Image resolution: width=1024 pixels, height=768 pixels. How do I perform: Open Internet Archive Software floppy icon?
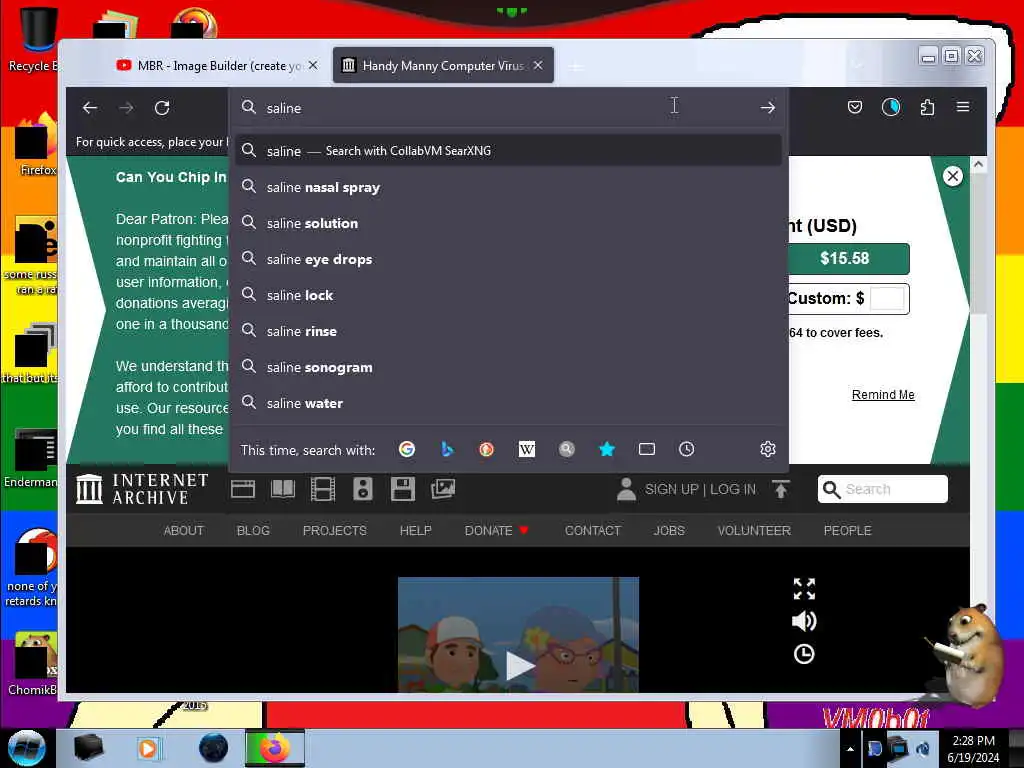(x=402, y=489)
